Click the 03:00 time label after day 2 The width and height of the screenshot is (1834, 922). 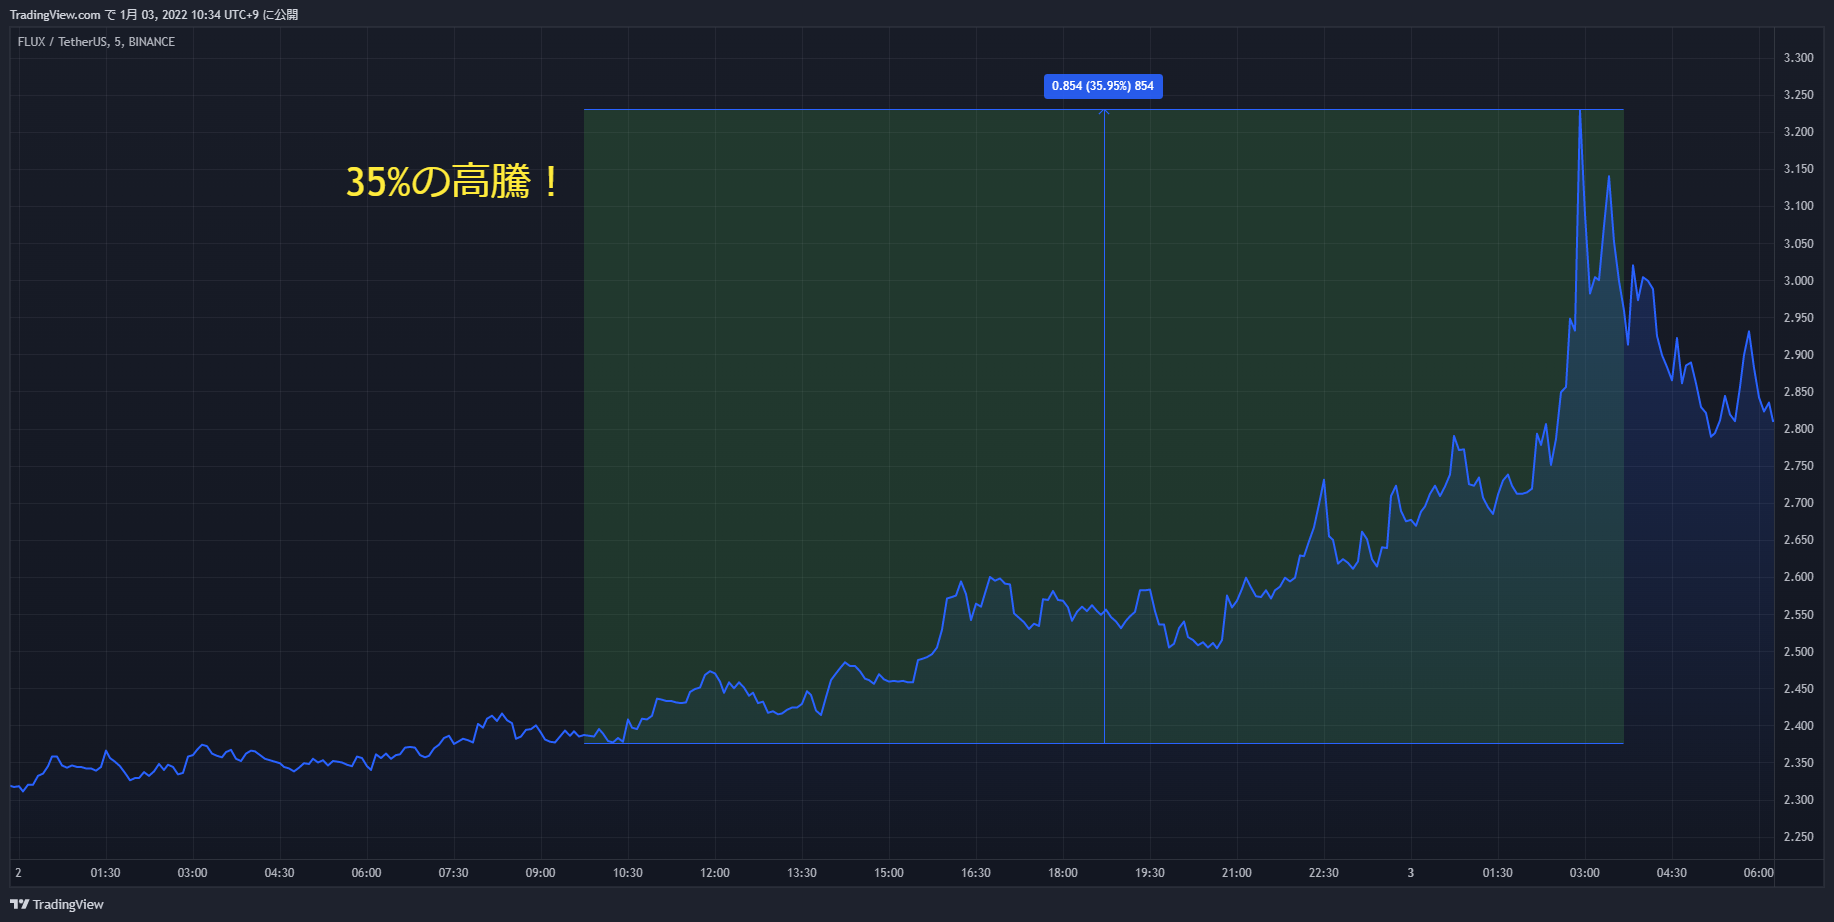pos(192,873)
